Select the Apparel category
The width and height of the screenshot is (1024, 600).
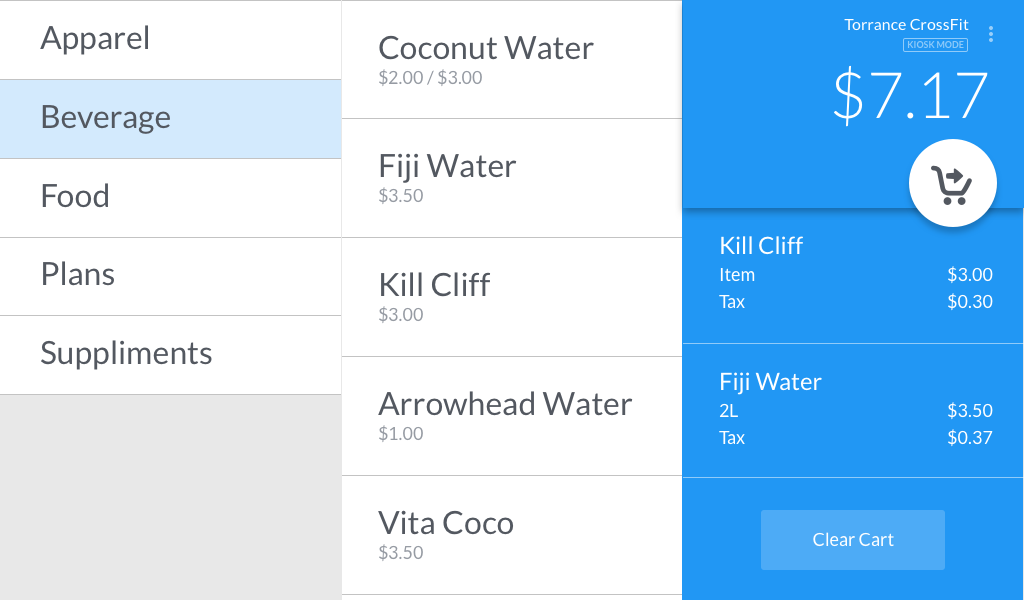pyautogui.click(x=170, y=39)
